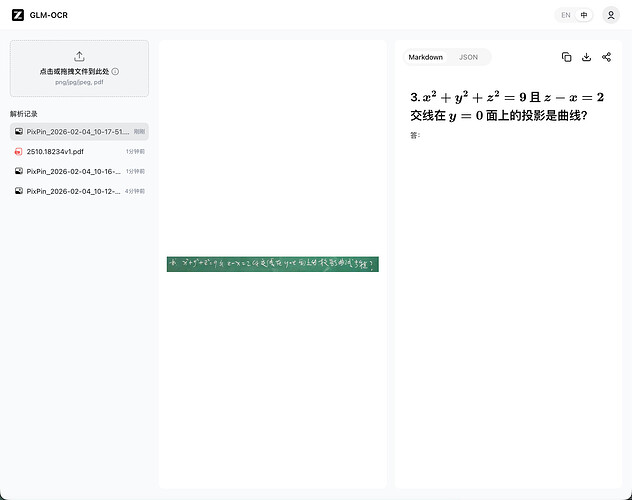Viewport: 632px width, 500px height.
Task: Click the png/jpg/jpeg, pdf format hint
Action: [x=79, y=82]
